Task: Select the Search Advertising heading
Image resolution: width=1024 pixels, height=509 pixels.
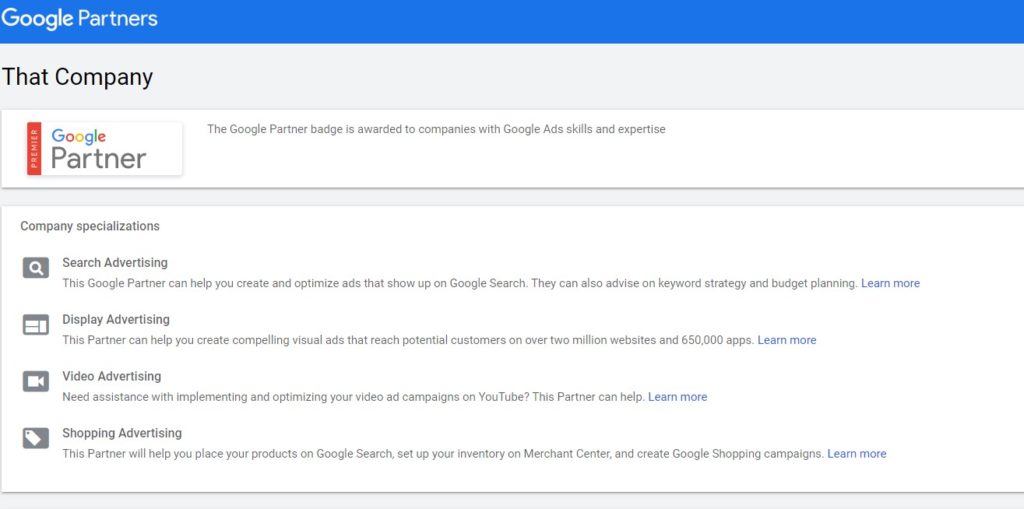Action: (x=115, y=263)
